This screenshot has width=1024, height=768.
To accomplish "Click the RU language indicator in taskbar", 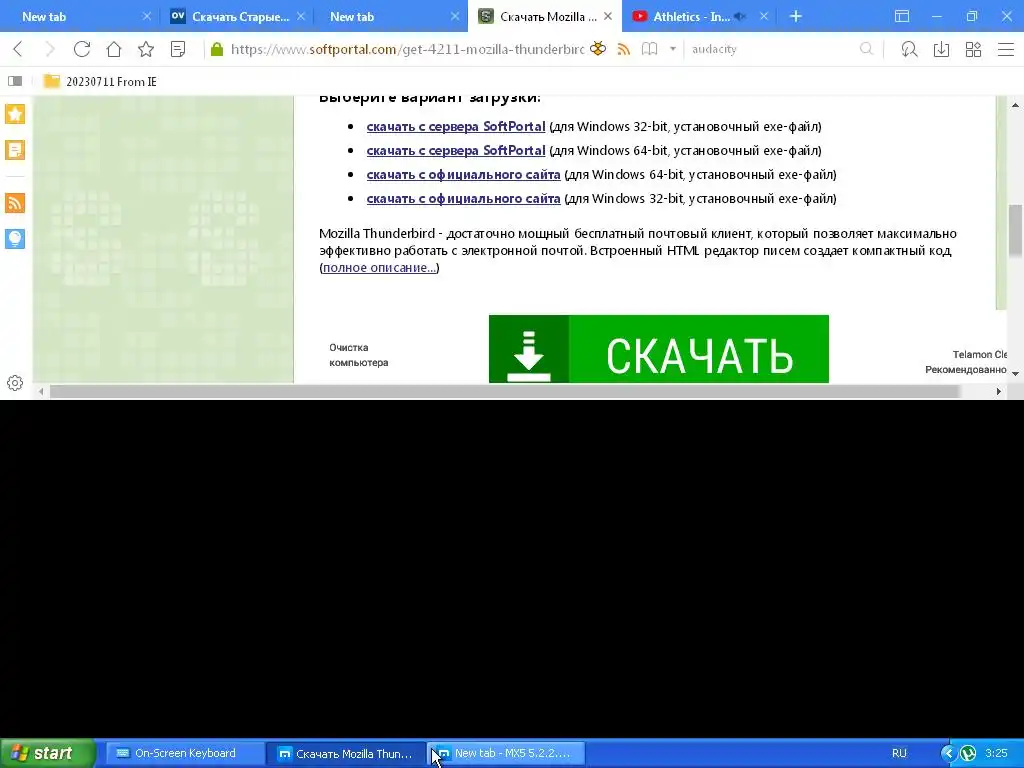I will coord(899,753).
